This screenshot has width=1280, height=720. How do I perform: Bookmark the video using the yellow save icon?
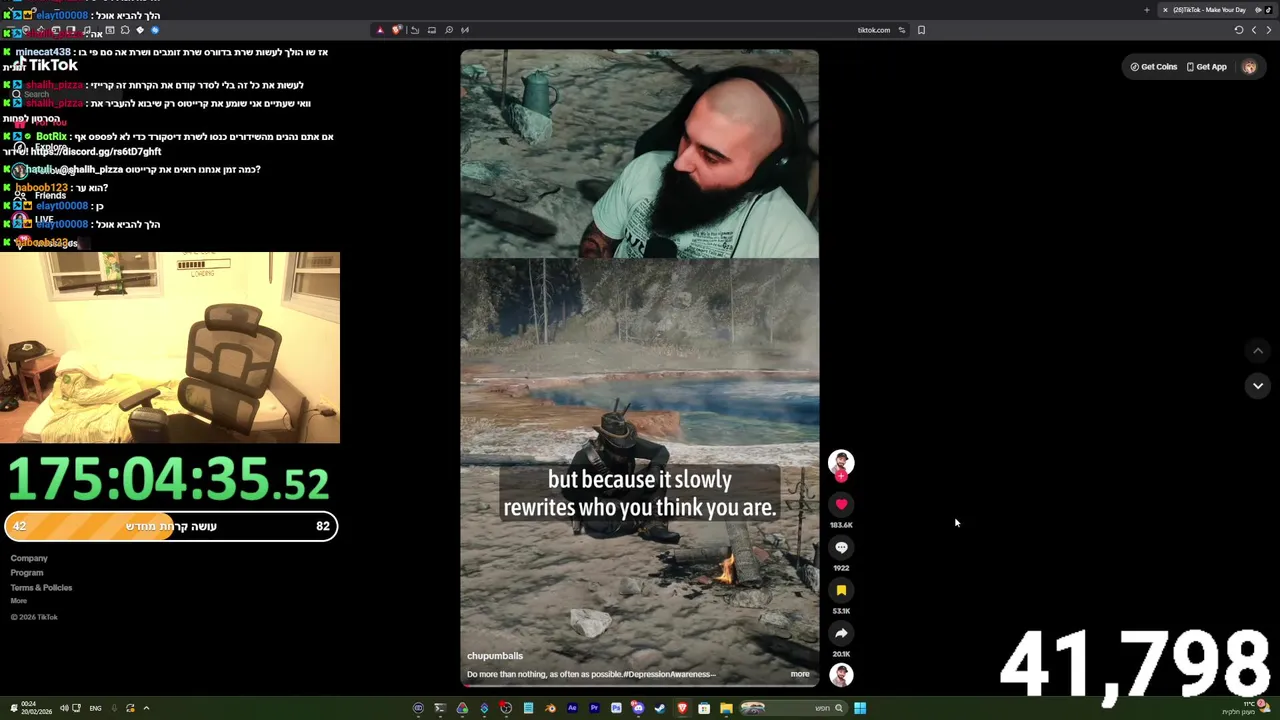click(x=841, y=591)
